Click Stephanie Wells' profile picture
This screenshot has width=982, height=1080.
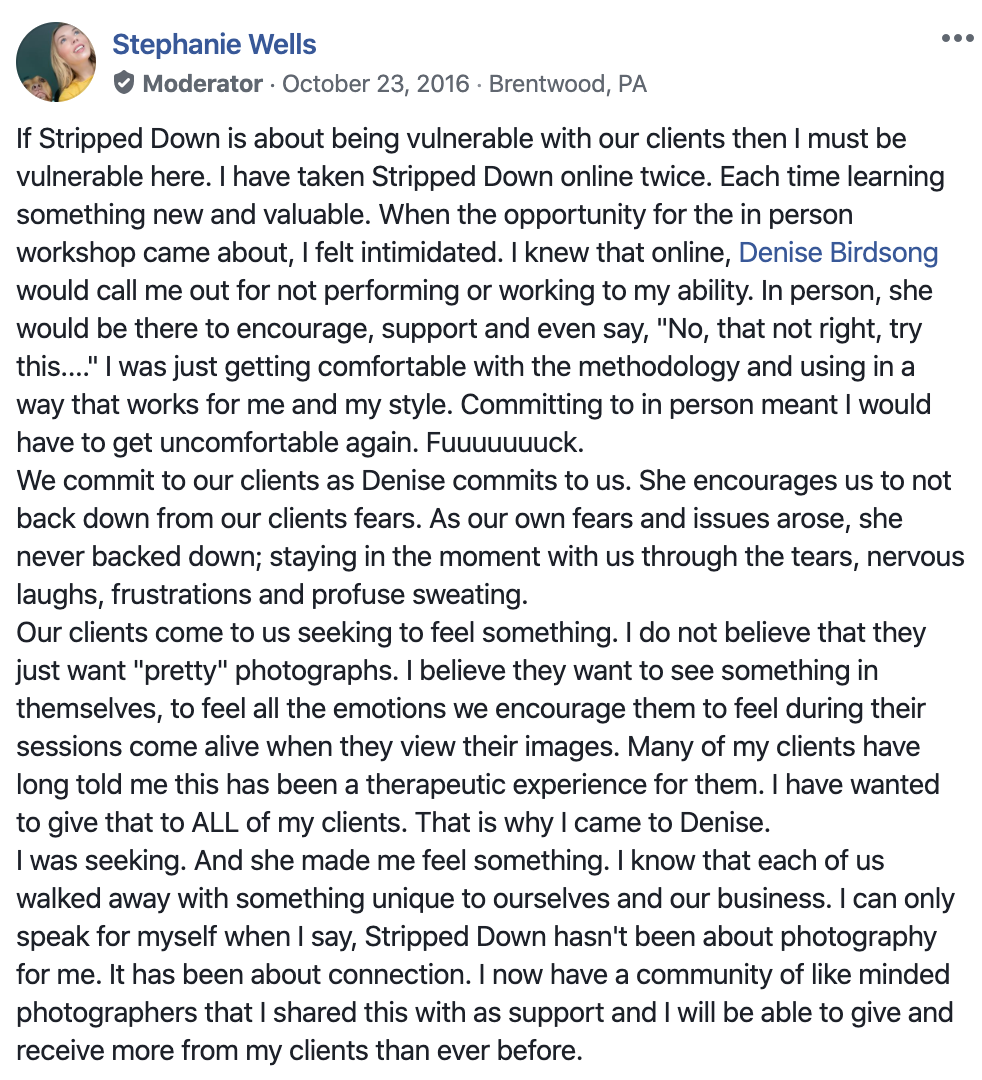(57, 62)
